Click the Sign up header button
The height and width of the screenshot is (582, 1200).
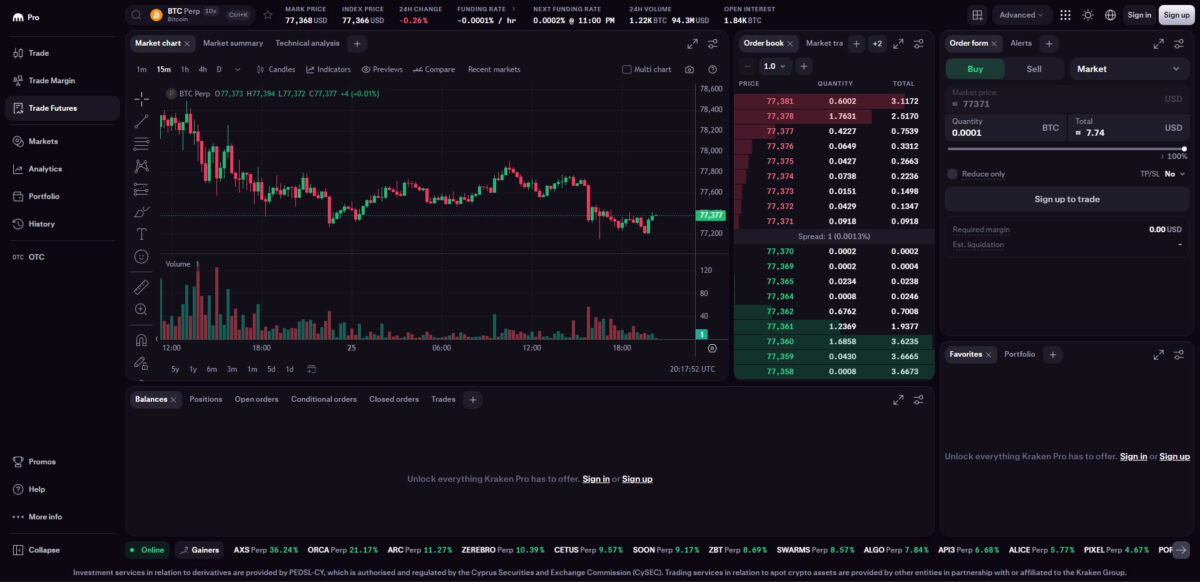1175,15
